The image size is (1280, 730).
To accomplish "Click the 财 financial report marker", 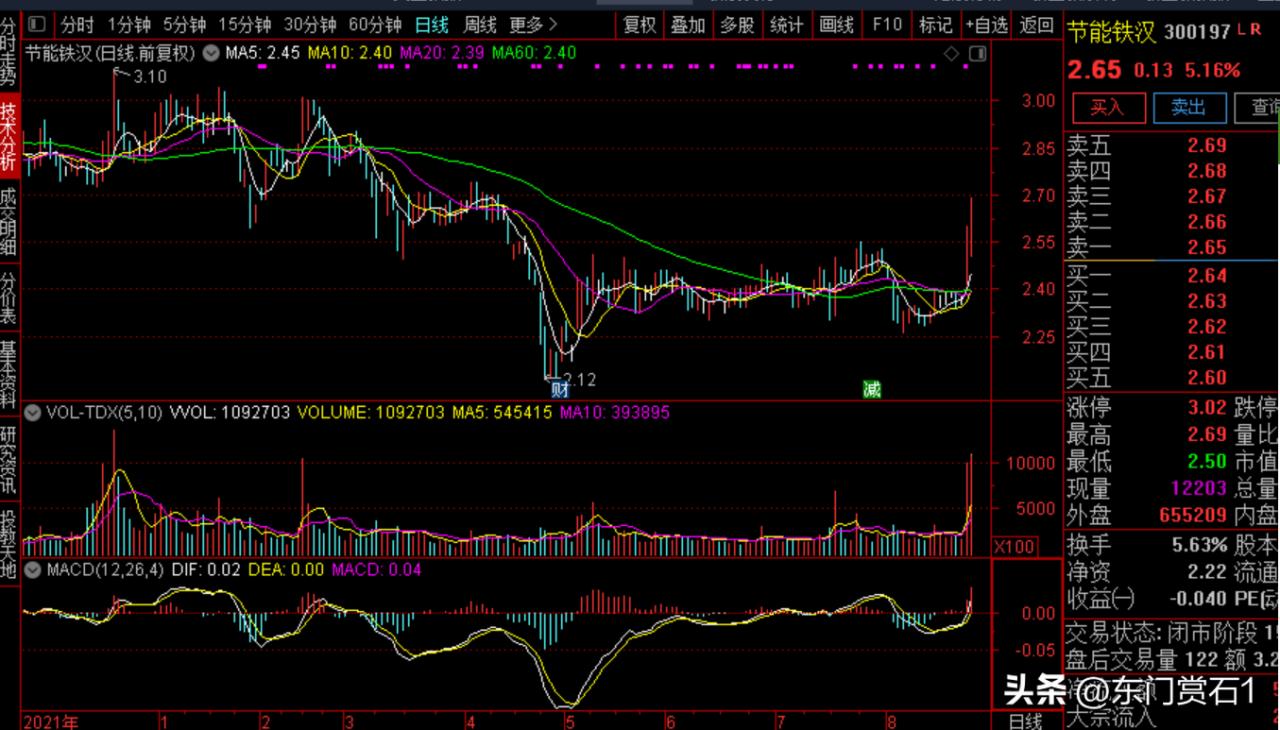I will point(560,390).
